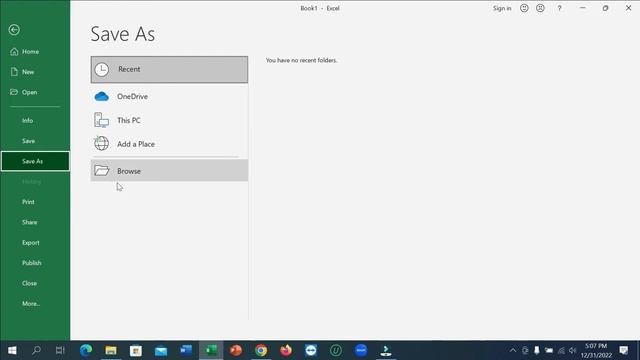Viewport: 640px width, 360px height.
Task: Open File Explorer from taskbar
Action: [x=111, y=350]
